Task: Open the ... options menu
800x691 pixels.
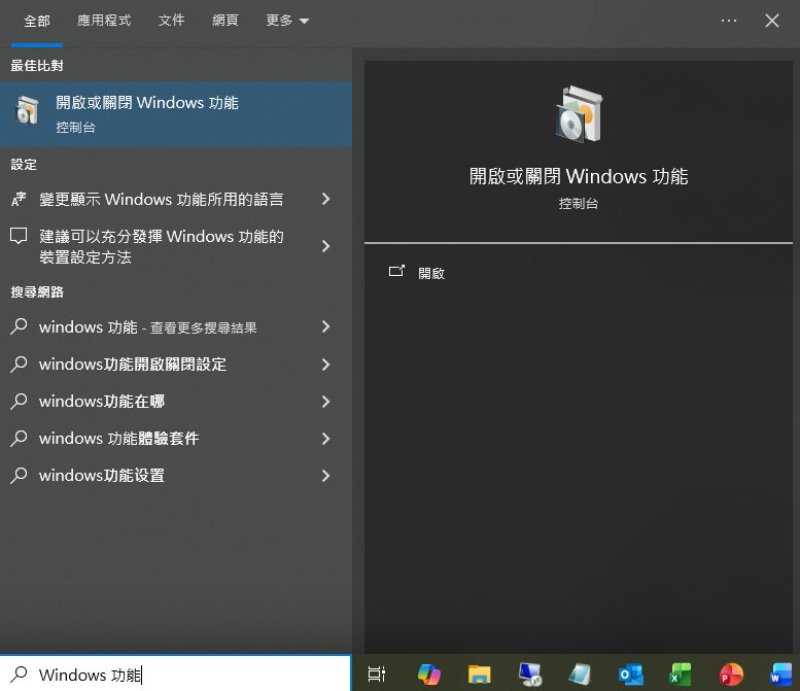Action: (x=729, y=21)
